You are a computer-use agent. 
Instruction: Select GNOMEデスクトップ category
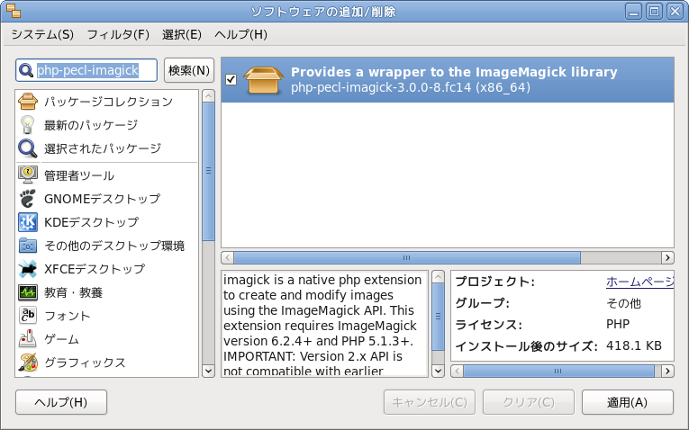(x=108, y=199)
